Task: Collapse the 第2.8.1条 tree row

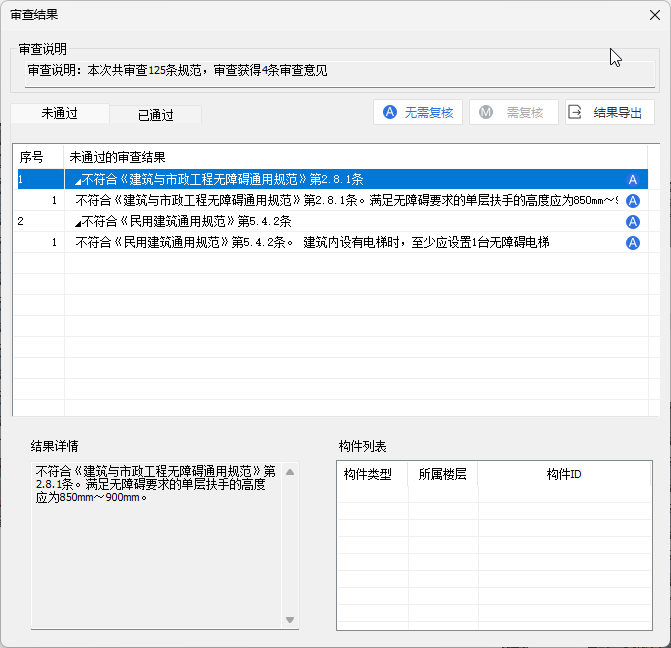Action: [x=78, y=181]
